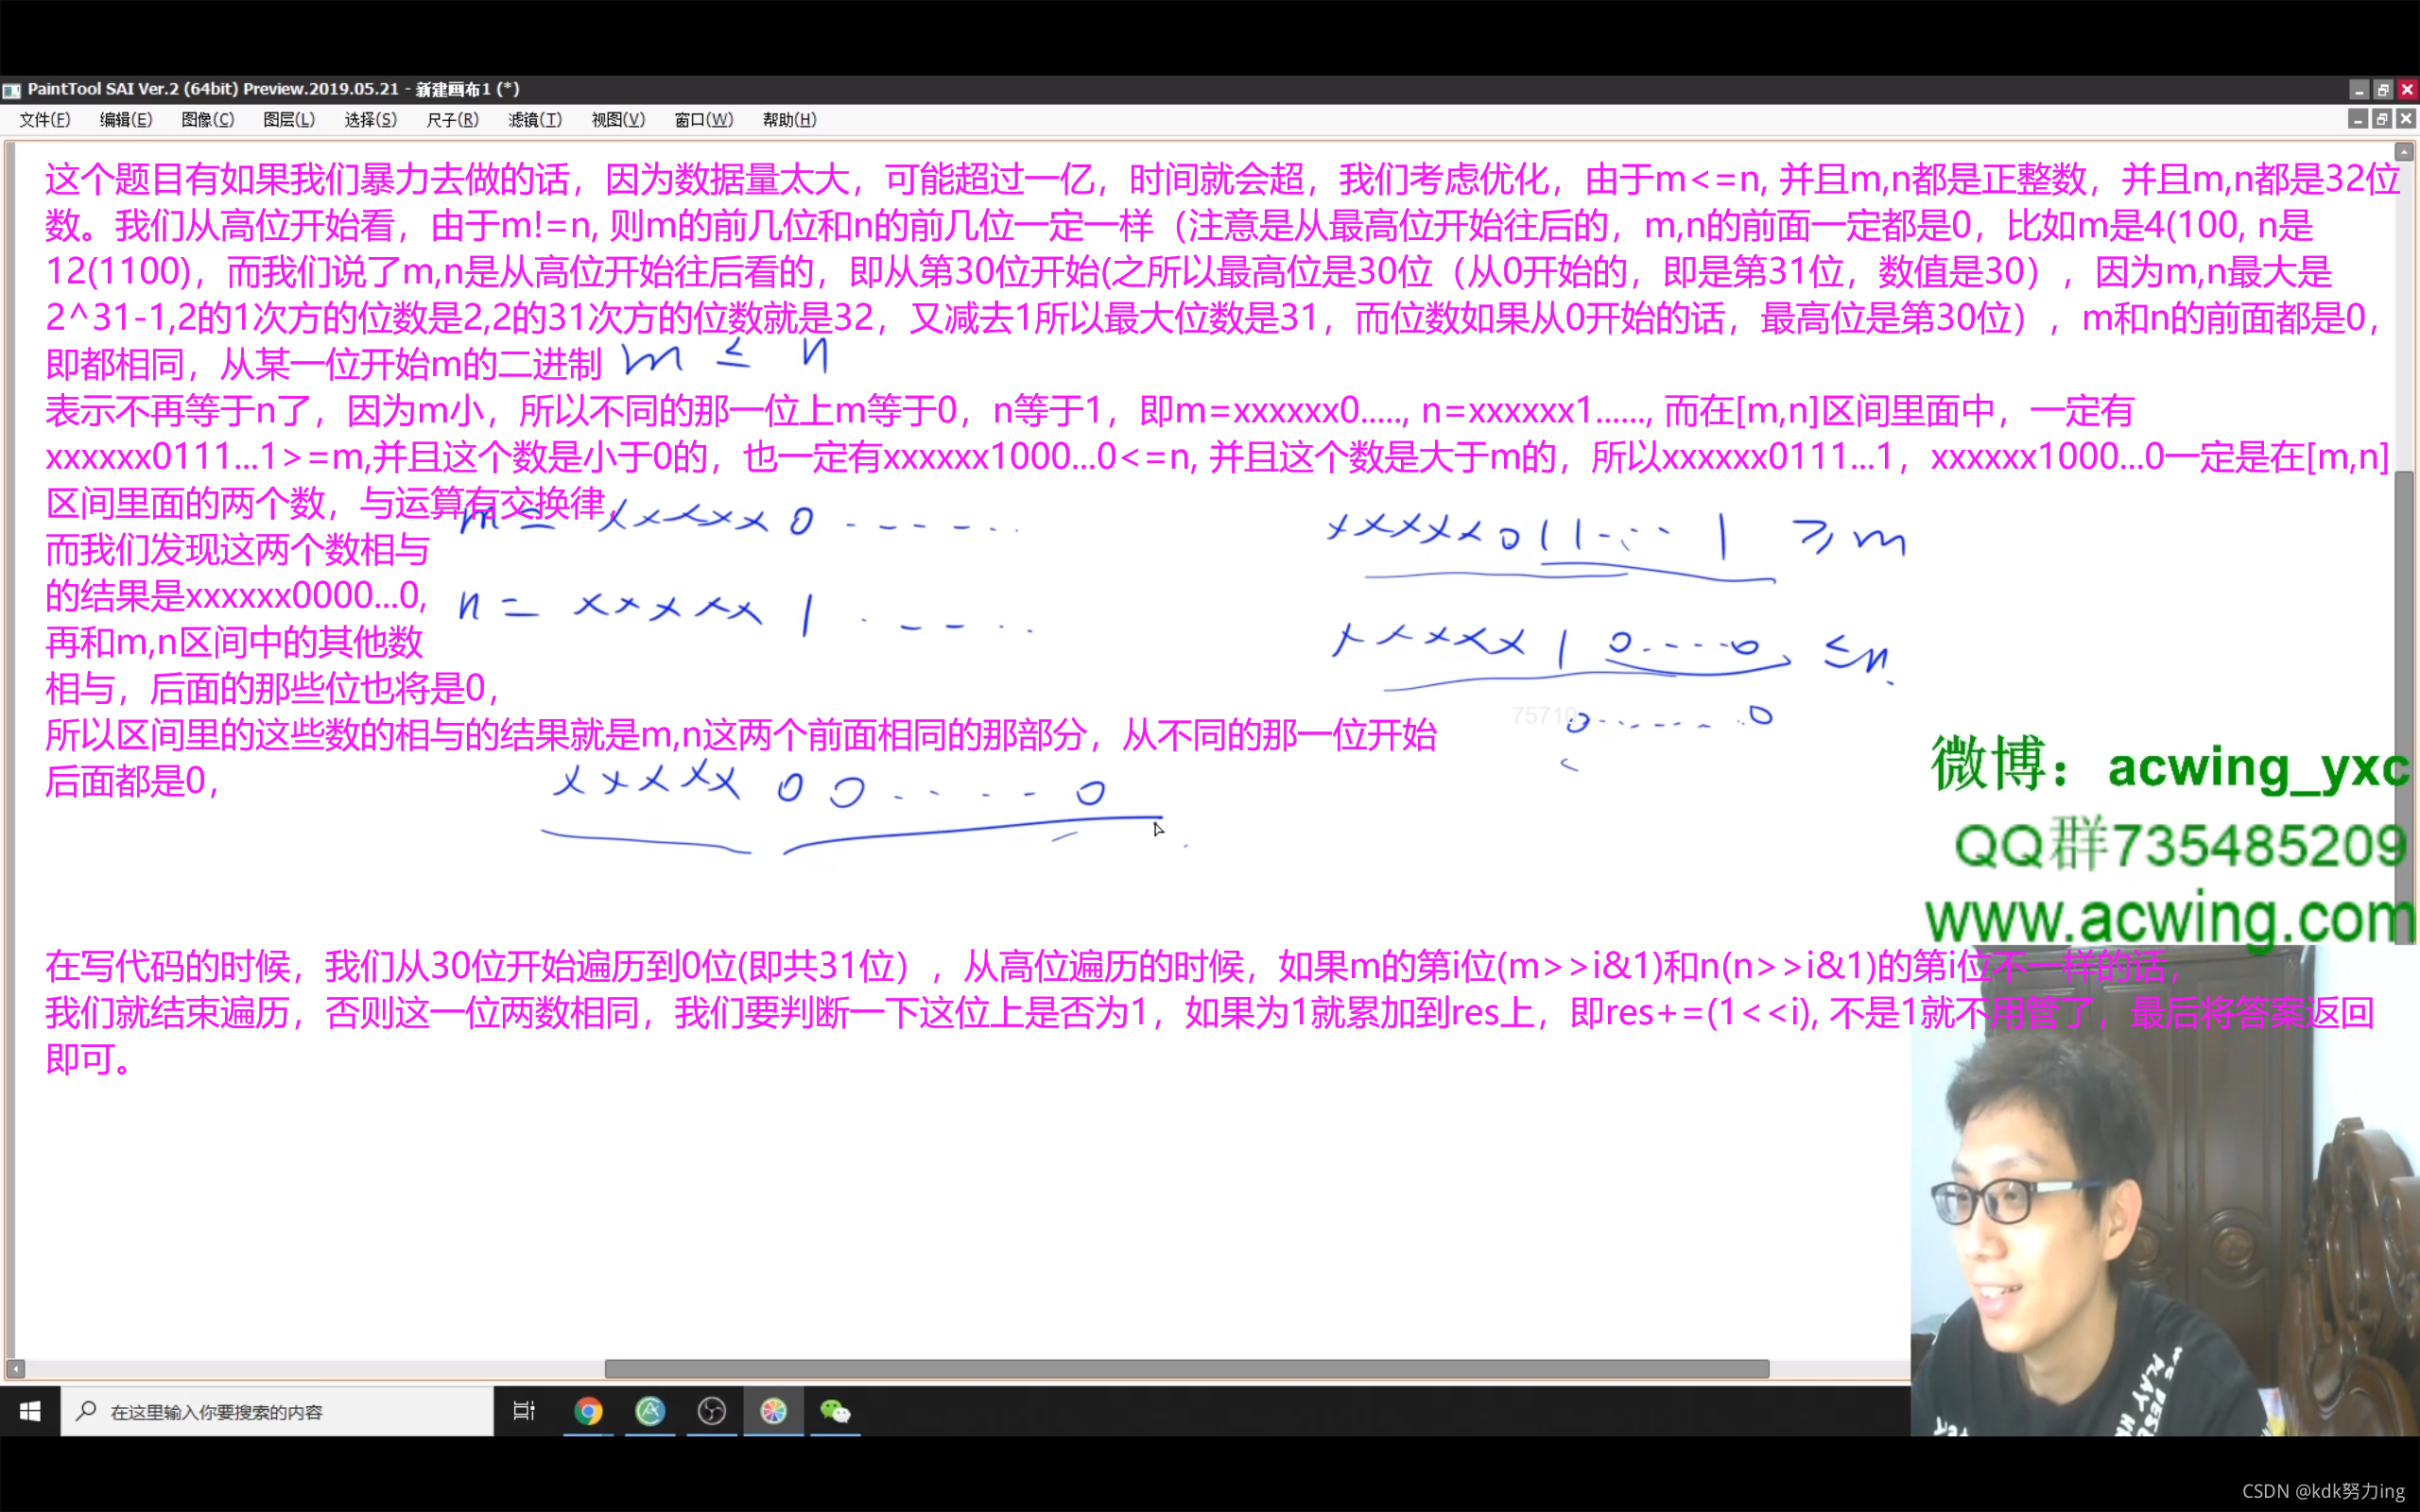Screen dimensions: 2420x1512
Task: Click the canvas scroll-up arrow button
Action: click(x=2404, y=152)
